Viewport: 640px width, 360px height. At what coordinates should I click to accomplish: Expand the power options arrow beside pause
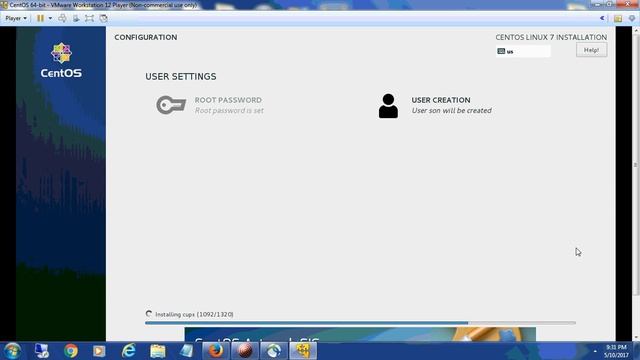click(50, 18)
